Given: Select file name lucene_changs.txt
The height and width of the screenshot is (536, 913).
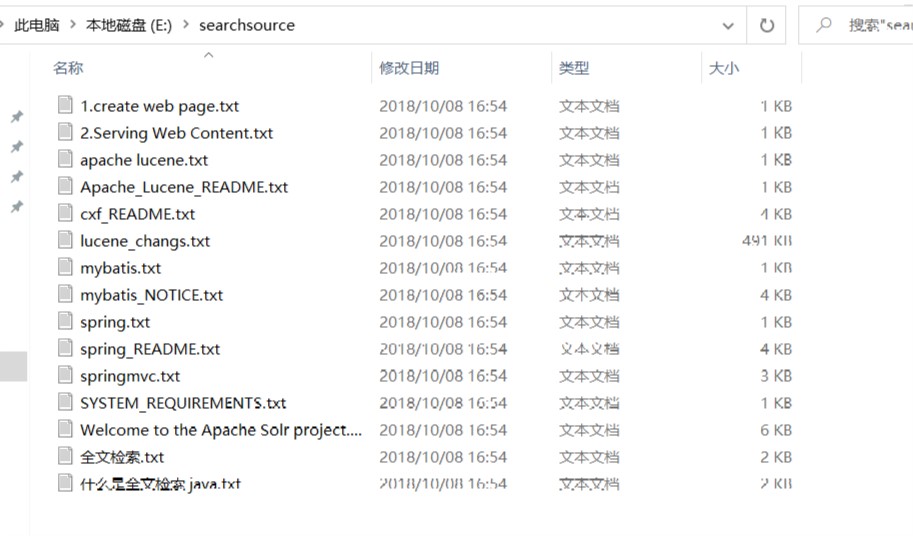Looking at the screenshot, I should pos(145,241).
